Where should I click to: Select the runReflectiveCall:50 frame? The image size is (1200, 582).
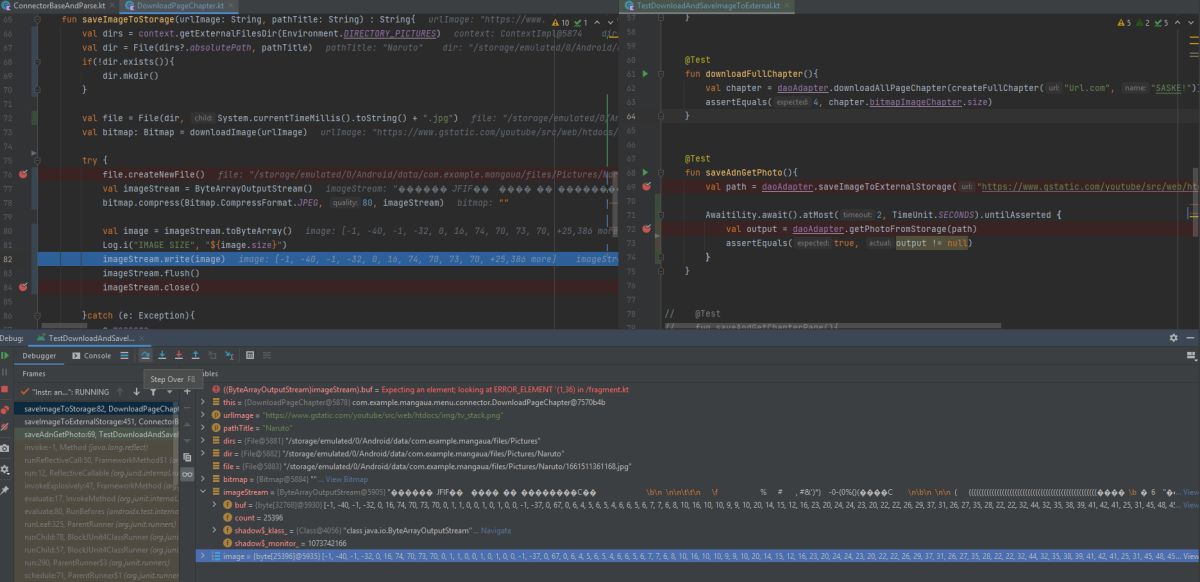click(97, 460)
